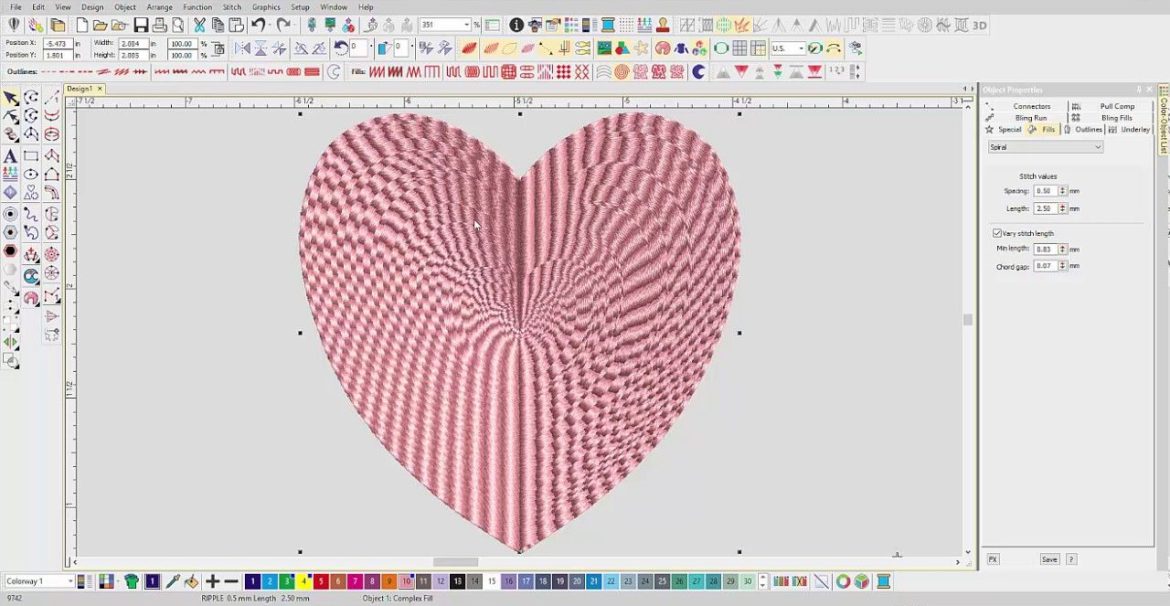
Task: Click the minus remove color icon
Action: point(231,581)
